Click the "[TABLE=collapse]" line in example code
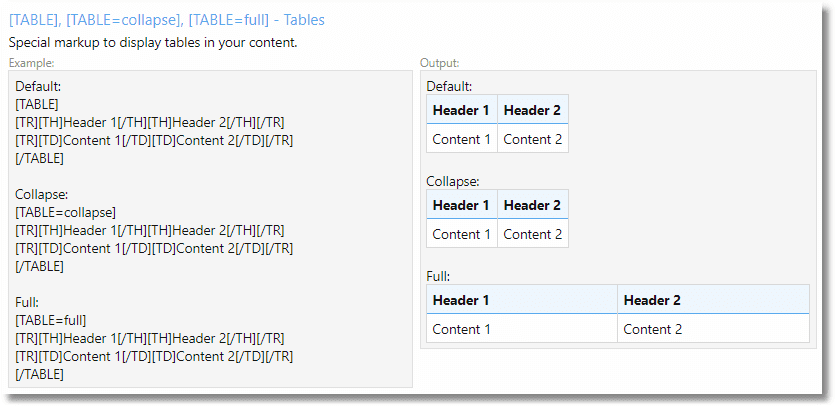This screenshot has width=836, height=408. pos(66,212)
